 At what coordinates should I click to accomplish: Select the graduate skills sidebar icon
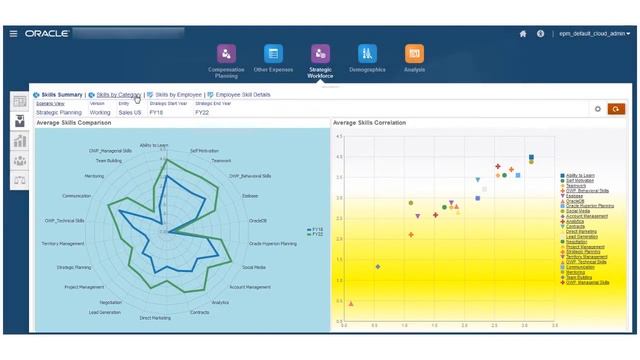pyautogui.click(x=20, y=121)
